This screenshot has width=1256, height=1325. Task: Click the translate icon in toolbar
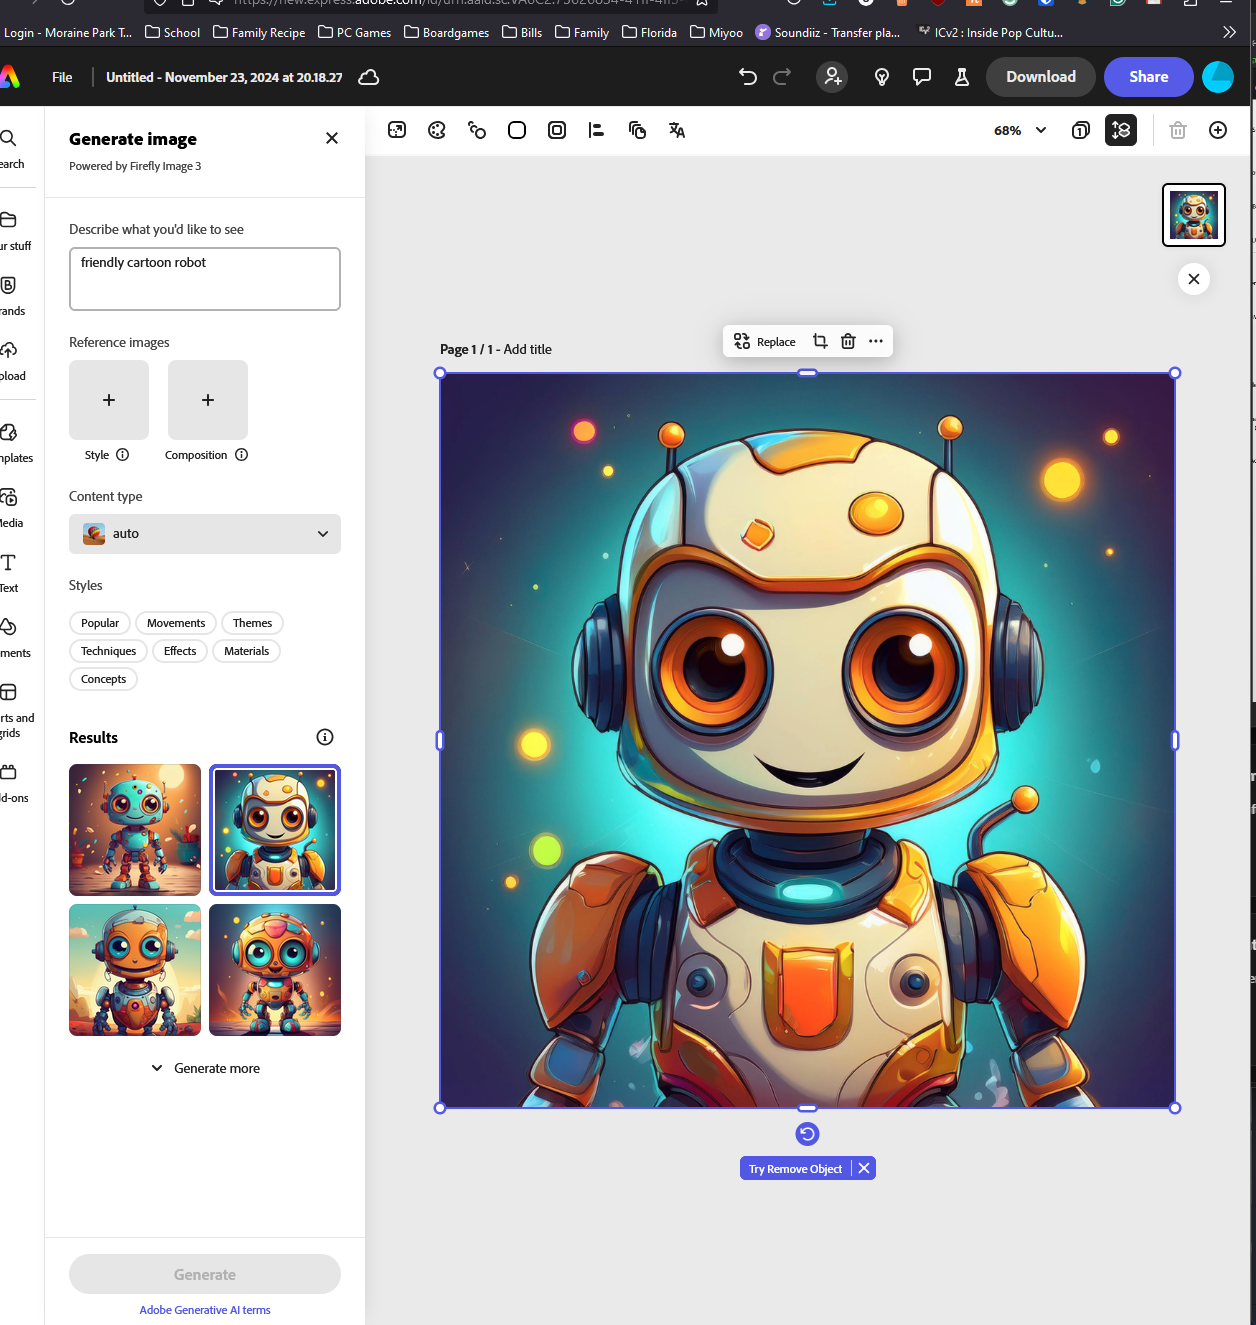pyautogui.click(x=677, y=130)
